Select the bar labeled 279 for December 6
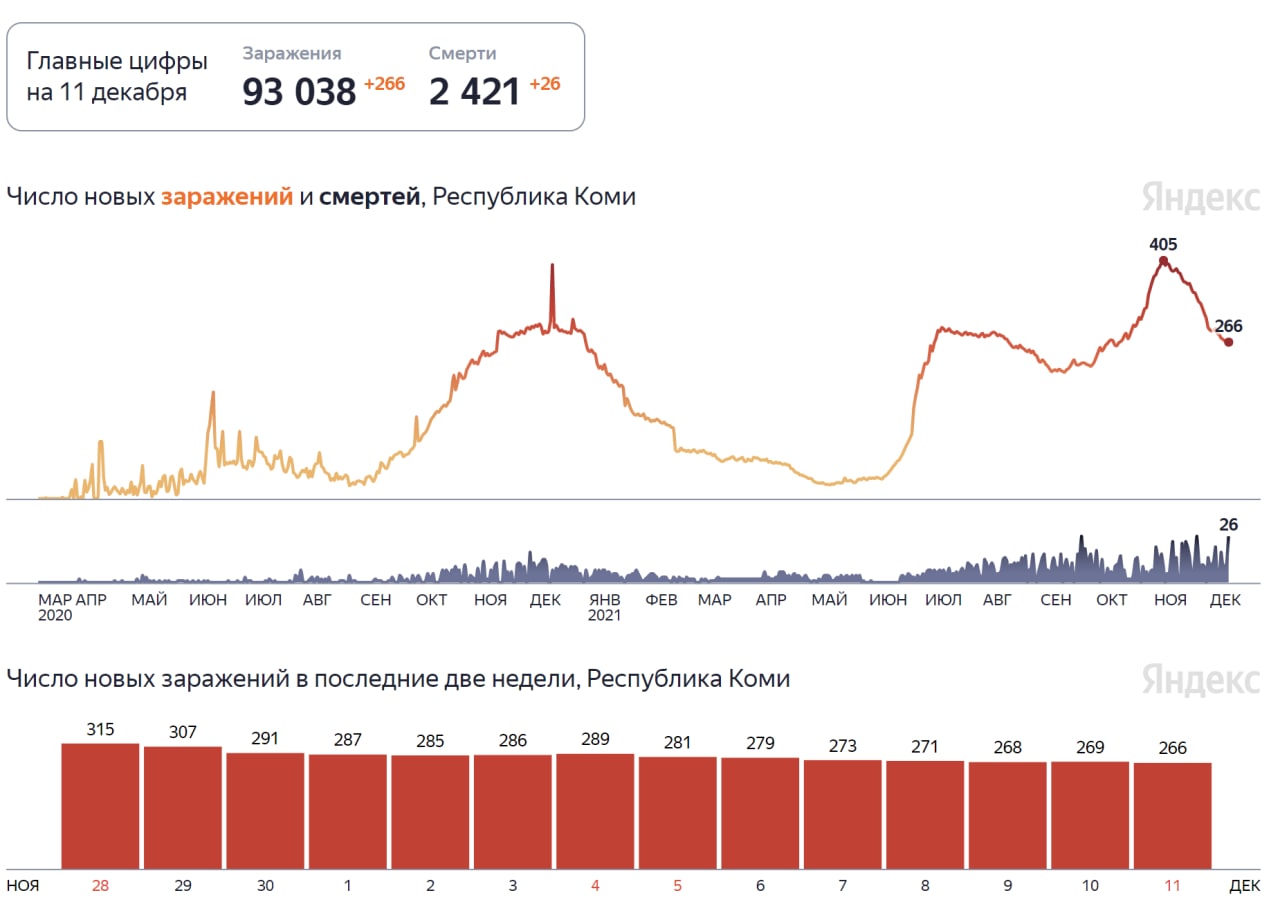 coord(760,813)
